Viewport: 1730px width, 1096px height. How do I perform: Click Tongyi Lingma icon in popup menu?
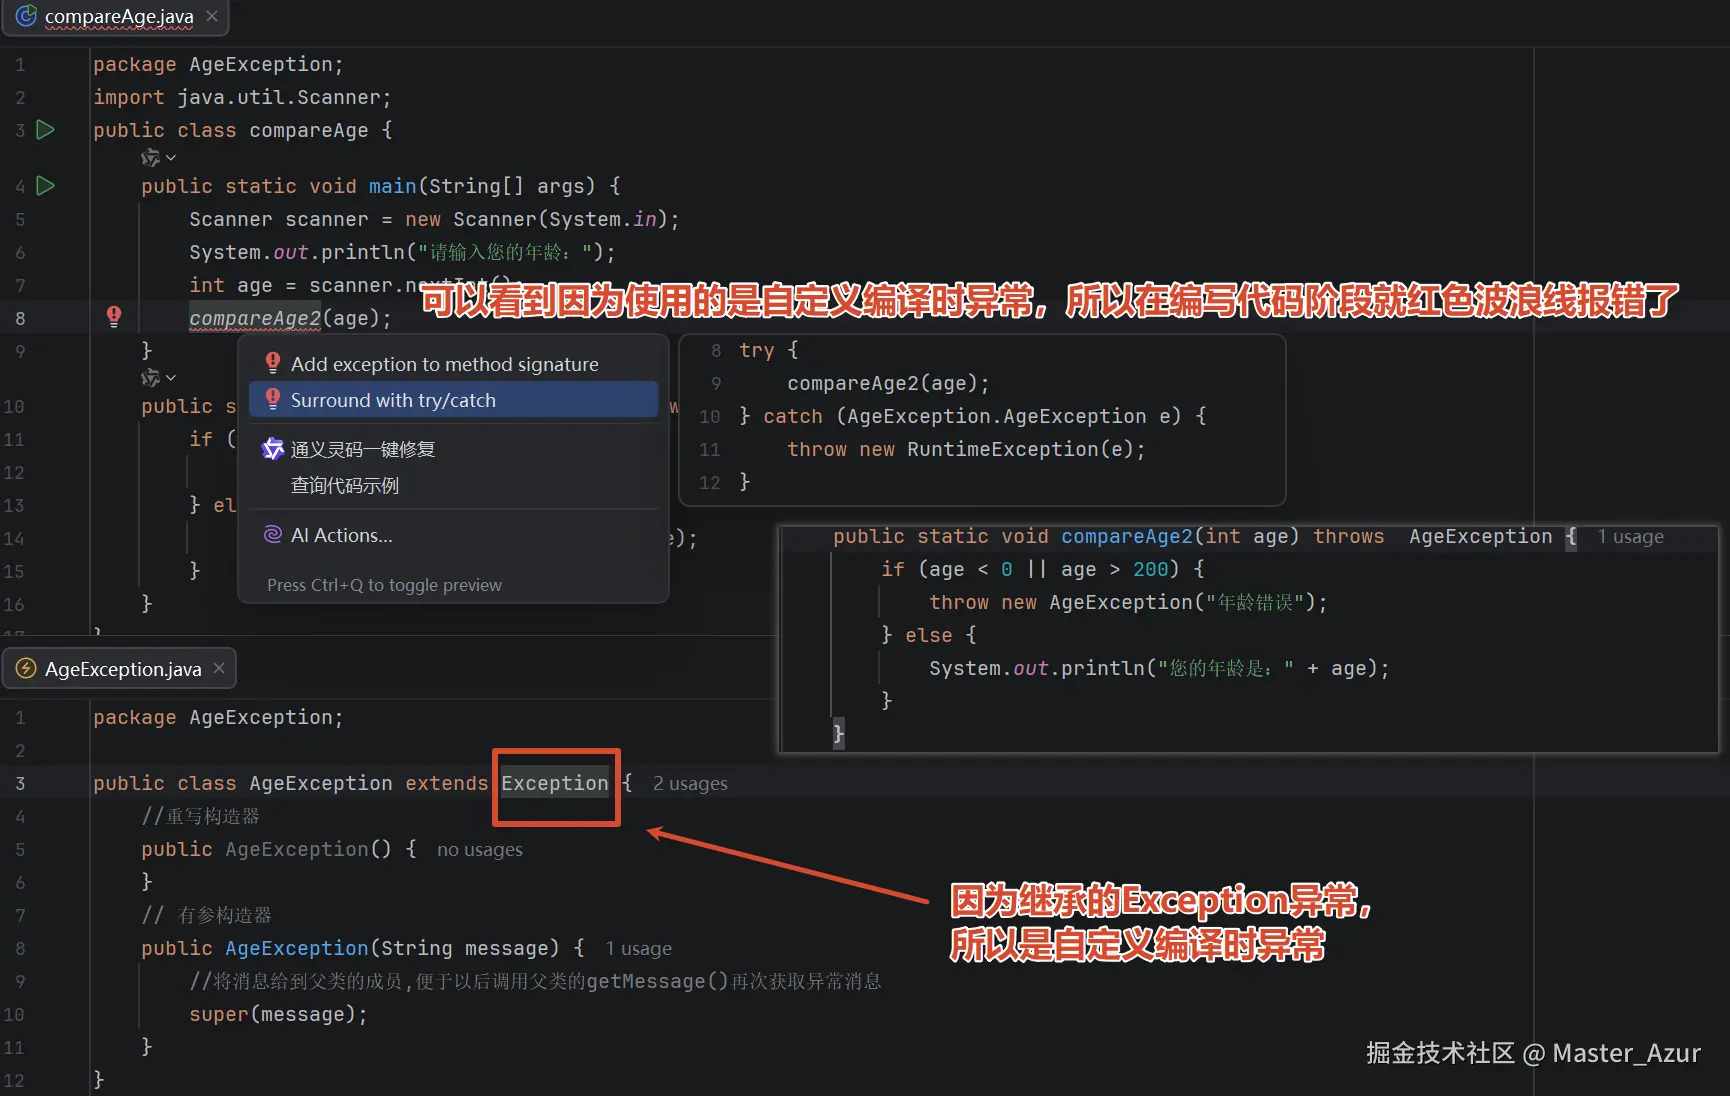tap(272, 449)
